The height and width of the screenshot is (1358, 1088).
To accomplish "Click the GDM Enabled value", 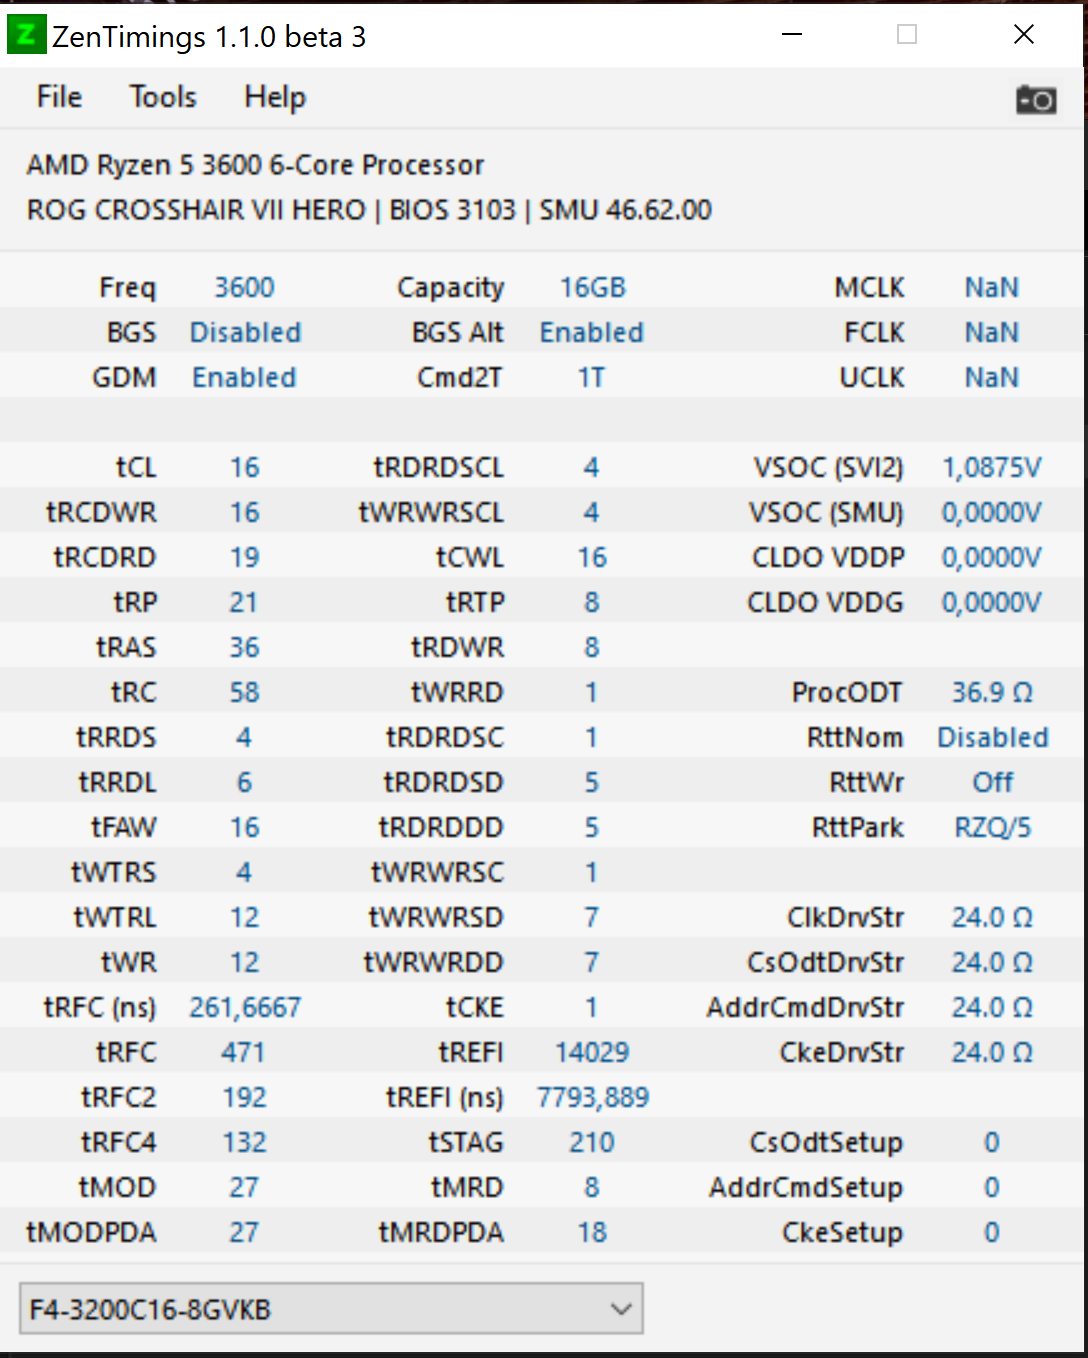I will tap(245, 378).
